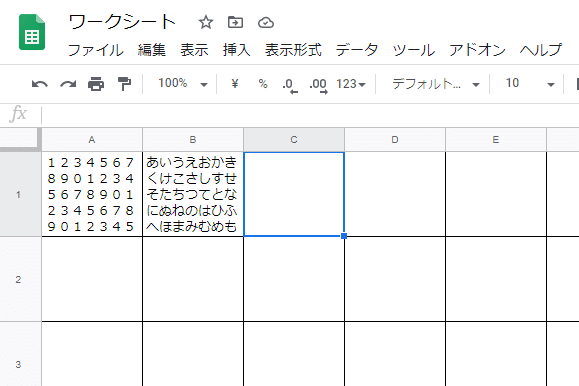This screenshot has height=386, width=579.
Task: Open the 123 number format dropdown
Action: pyautogui.click(x=351, y=84)
